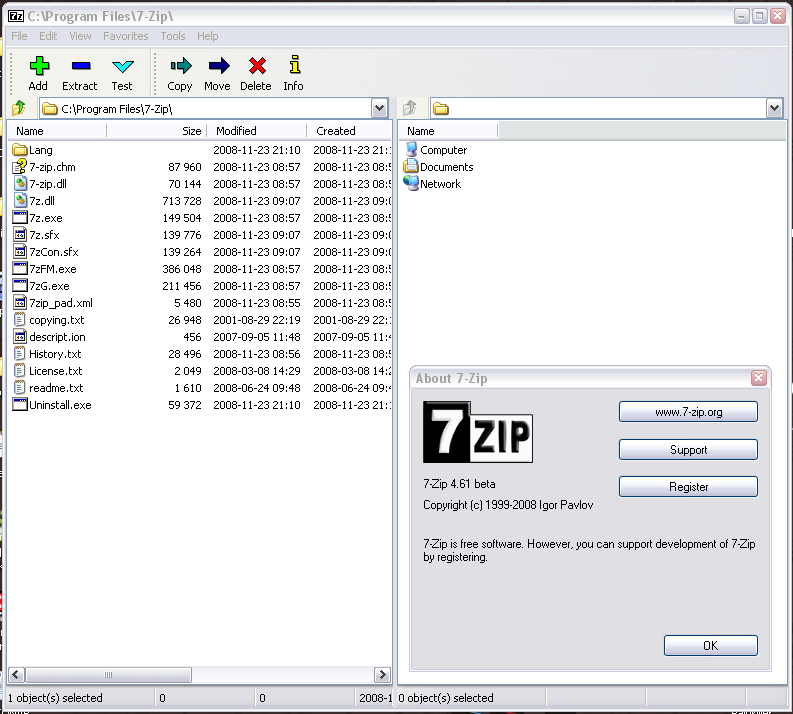Click the green Add toolbar icon
This screenshot has width=793, height=714.
39,66
